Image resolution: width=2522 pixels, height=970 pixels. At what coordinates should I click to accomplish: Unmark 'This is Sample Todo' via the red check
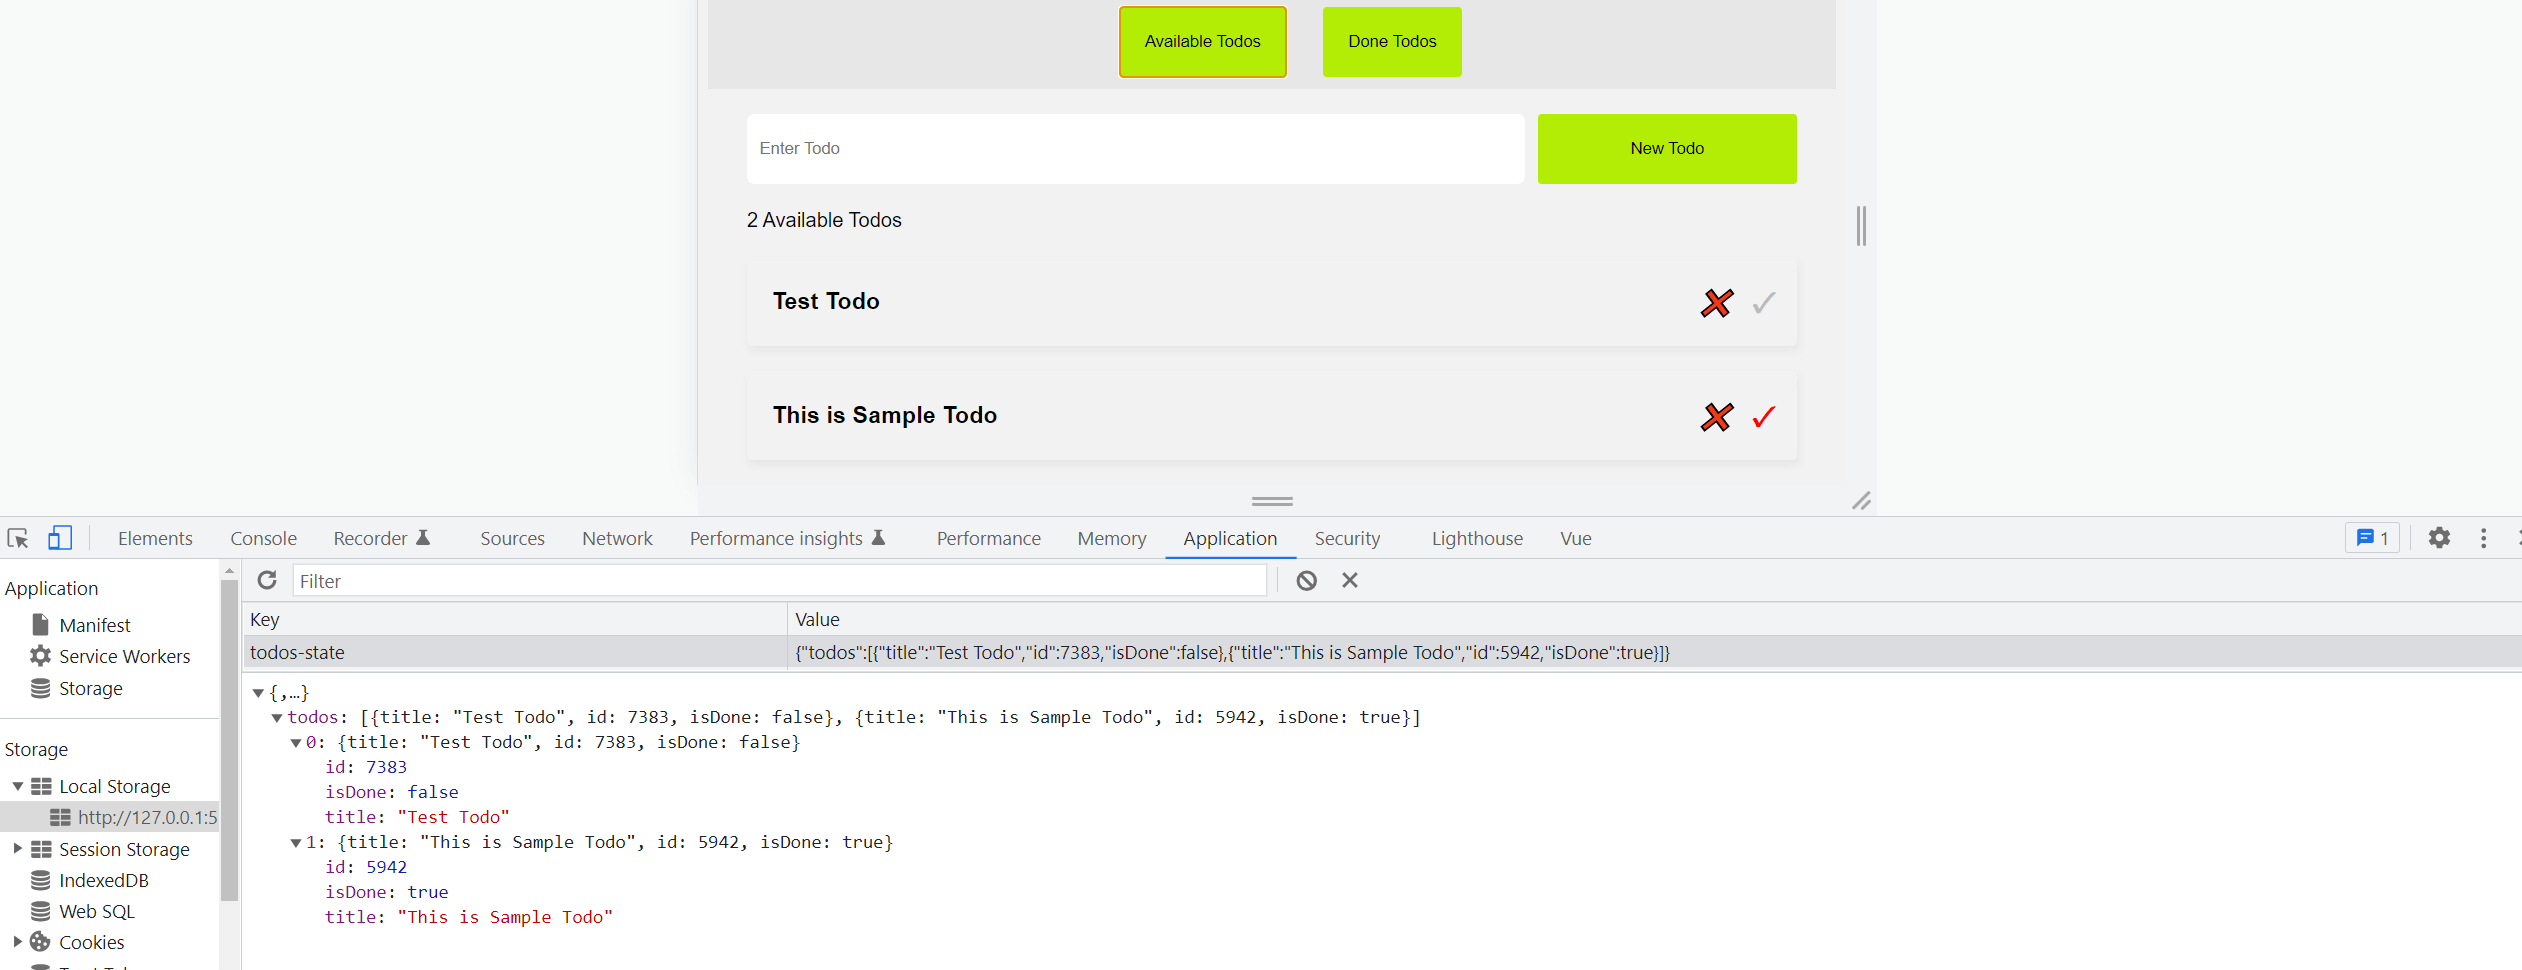(x=1763, y=417)
